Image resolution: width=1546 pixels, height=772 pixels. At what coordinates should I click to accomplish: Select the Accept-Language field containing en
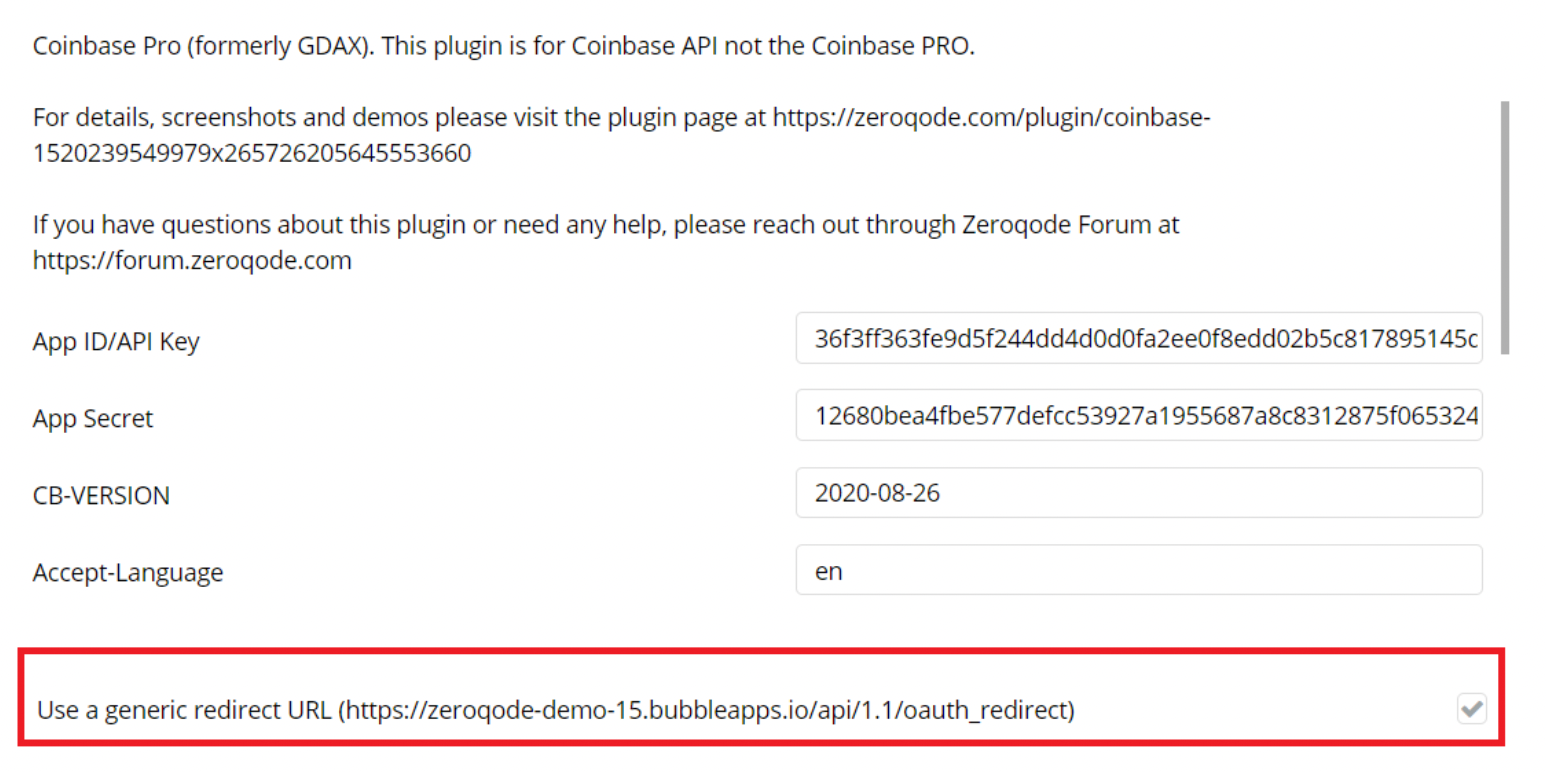pyautogui.click(x=1138, y=570)
